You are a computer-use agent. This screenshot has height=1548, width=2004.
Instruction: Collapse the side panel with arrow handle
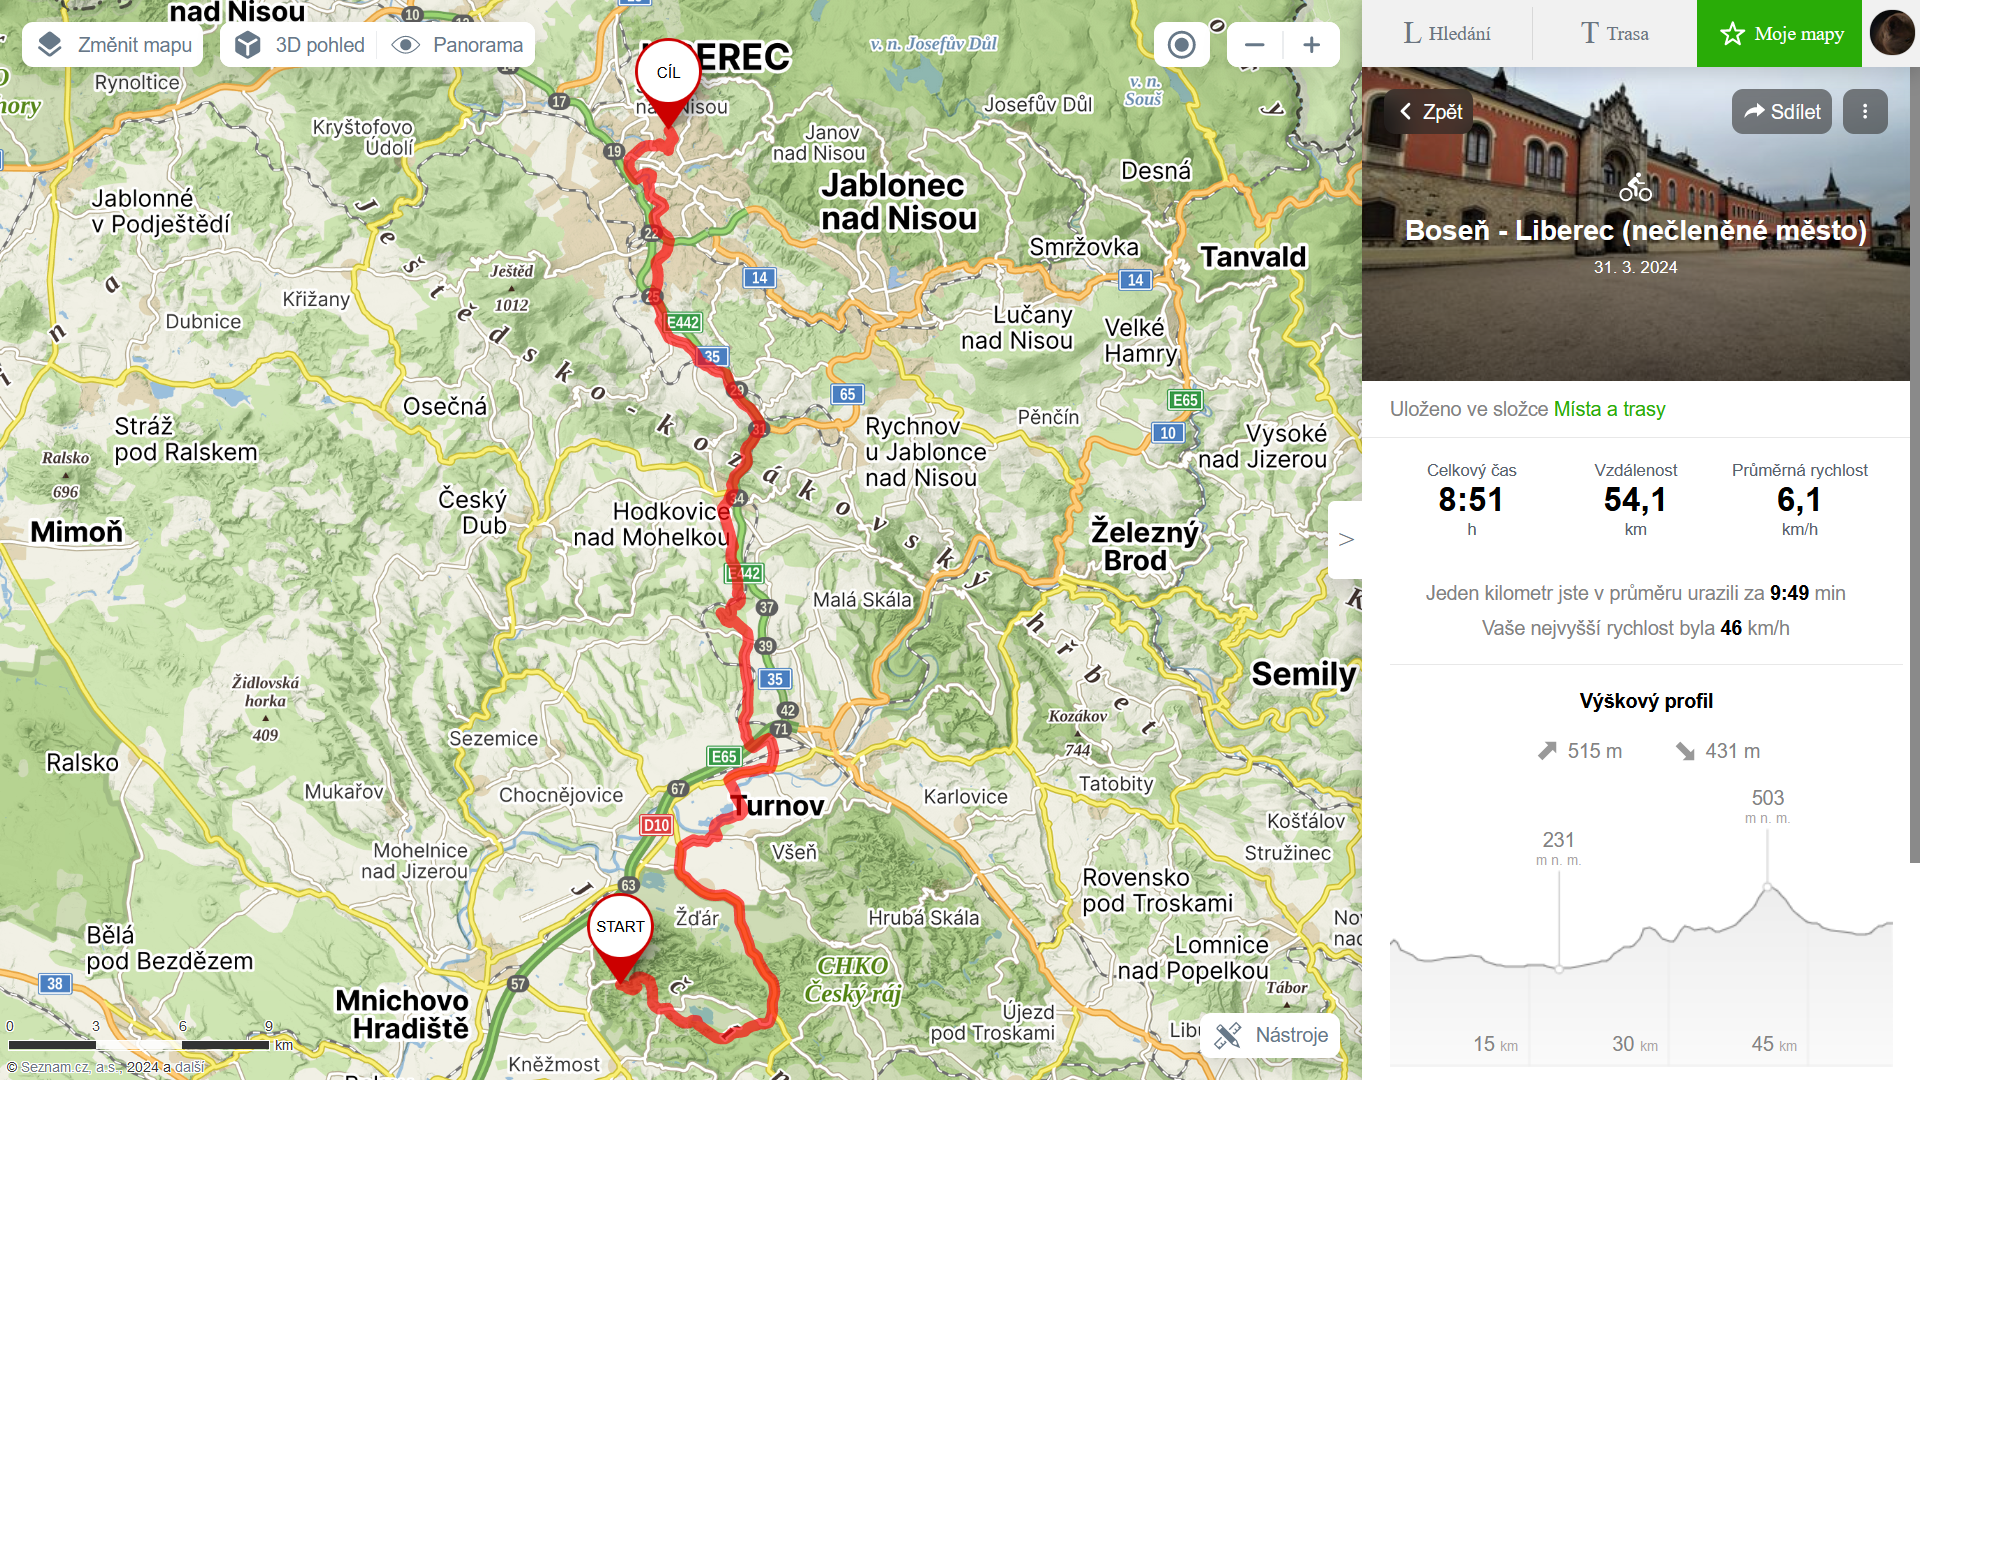[1346, 540]
